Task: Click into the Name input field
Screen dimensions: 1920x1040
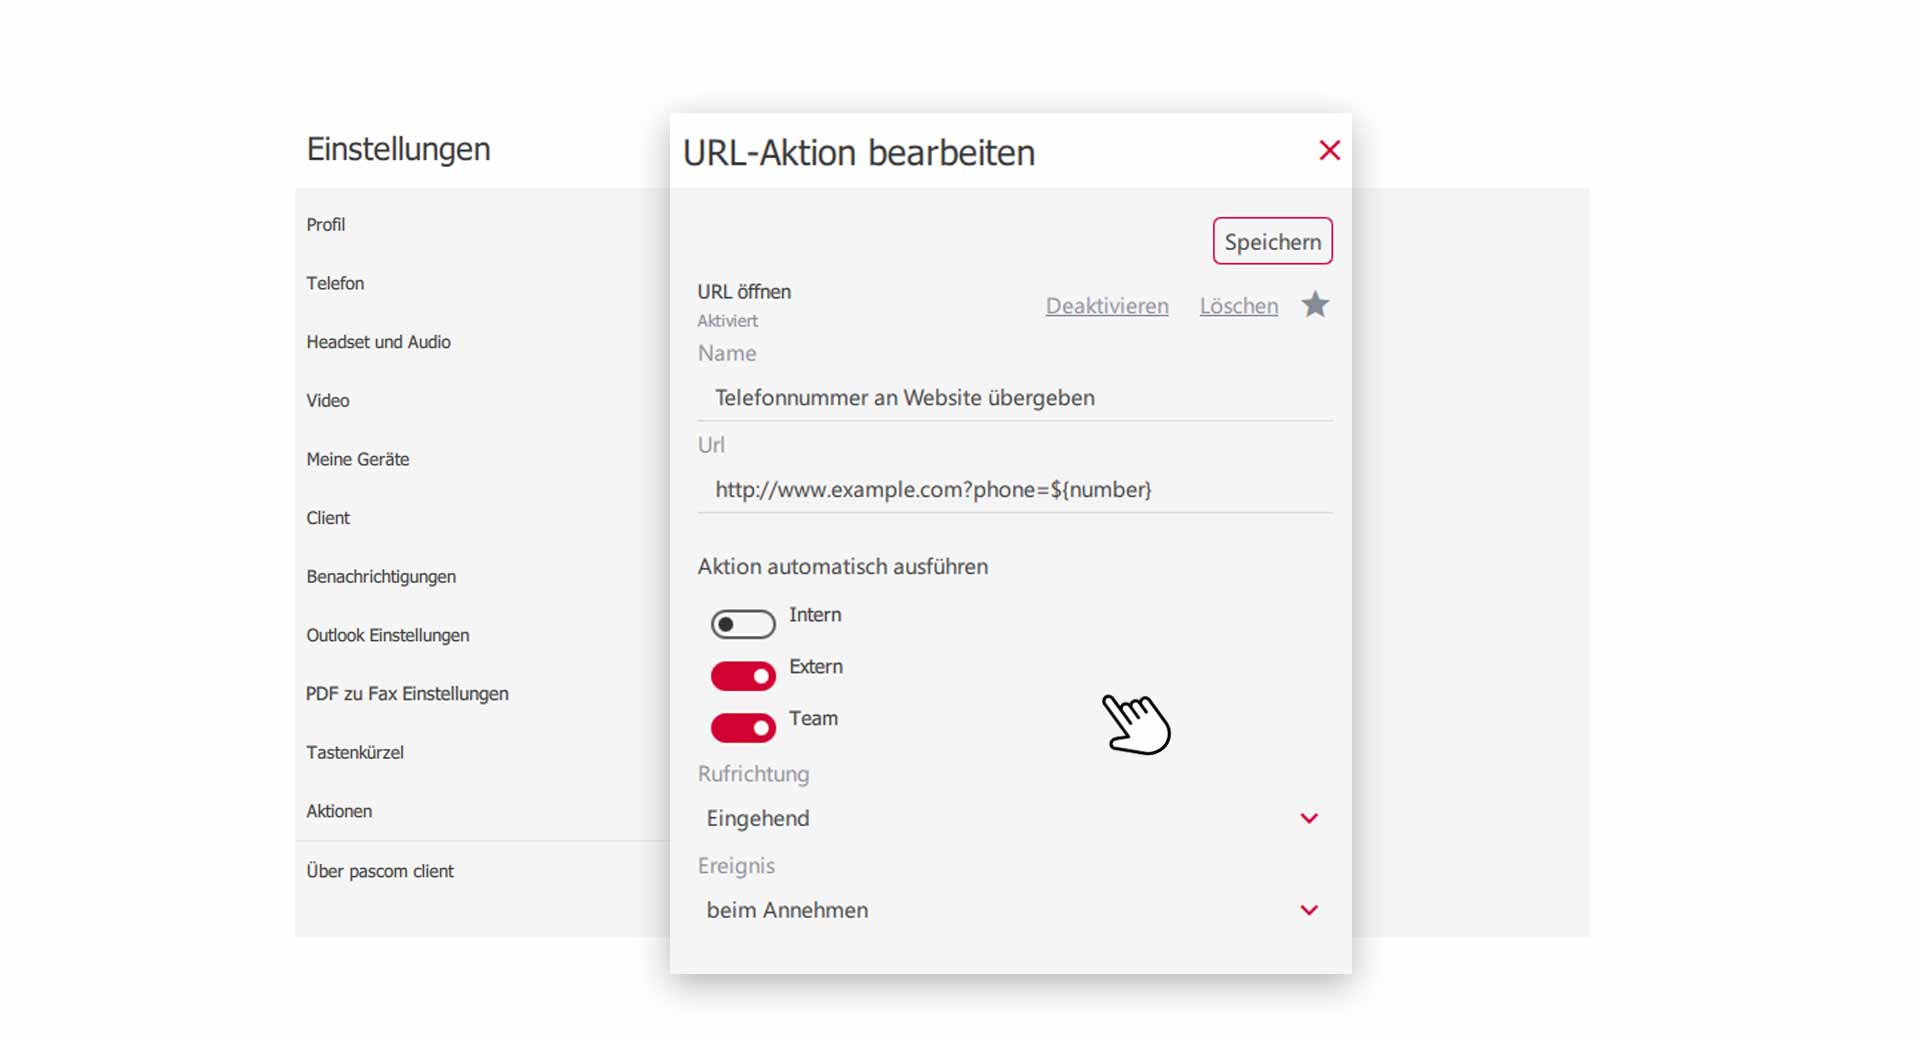Action: point(1014,398)
